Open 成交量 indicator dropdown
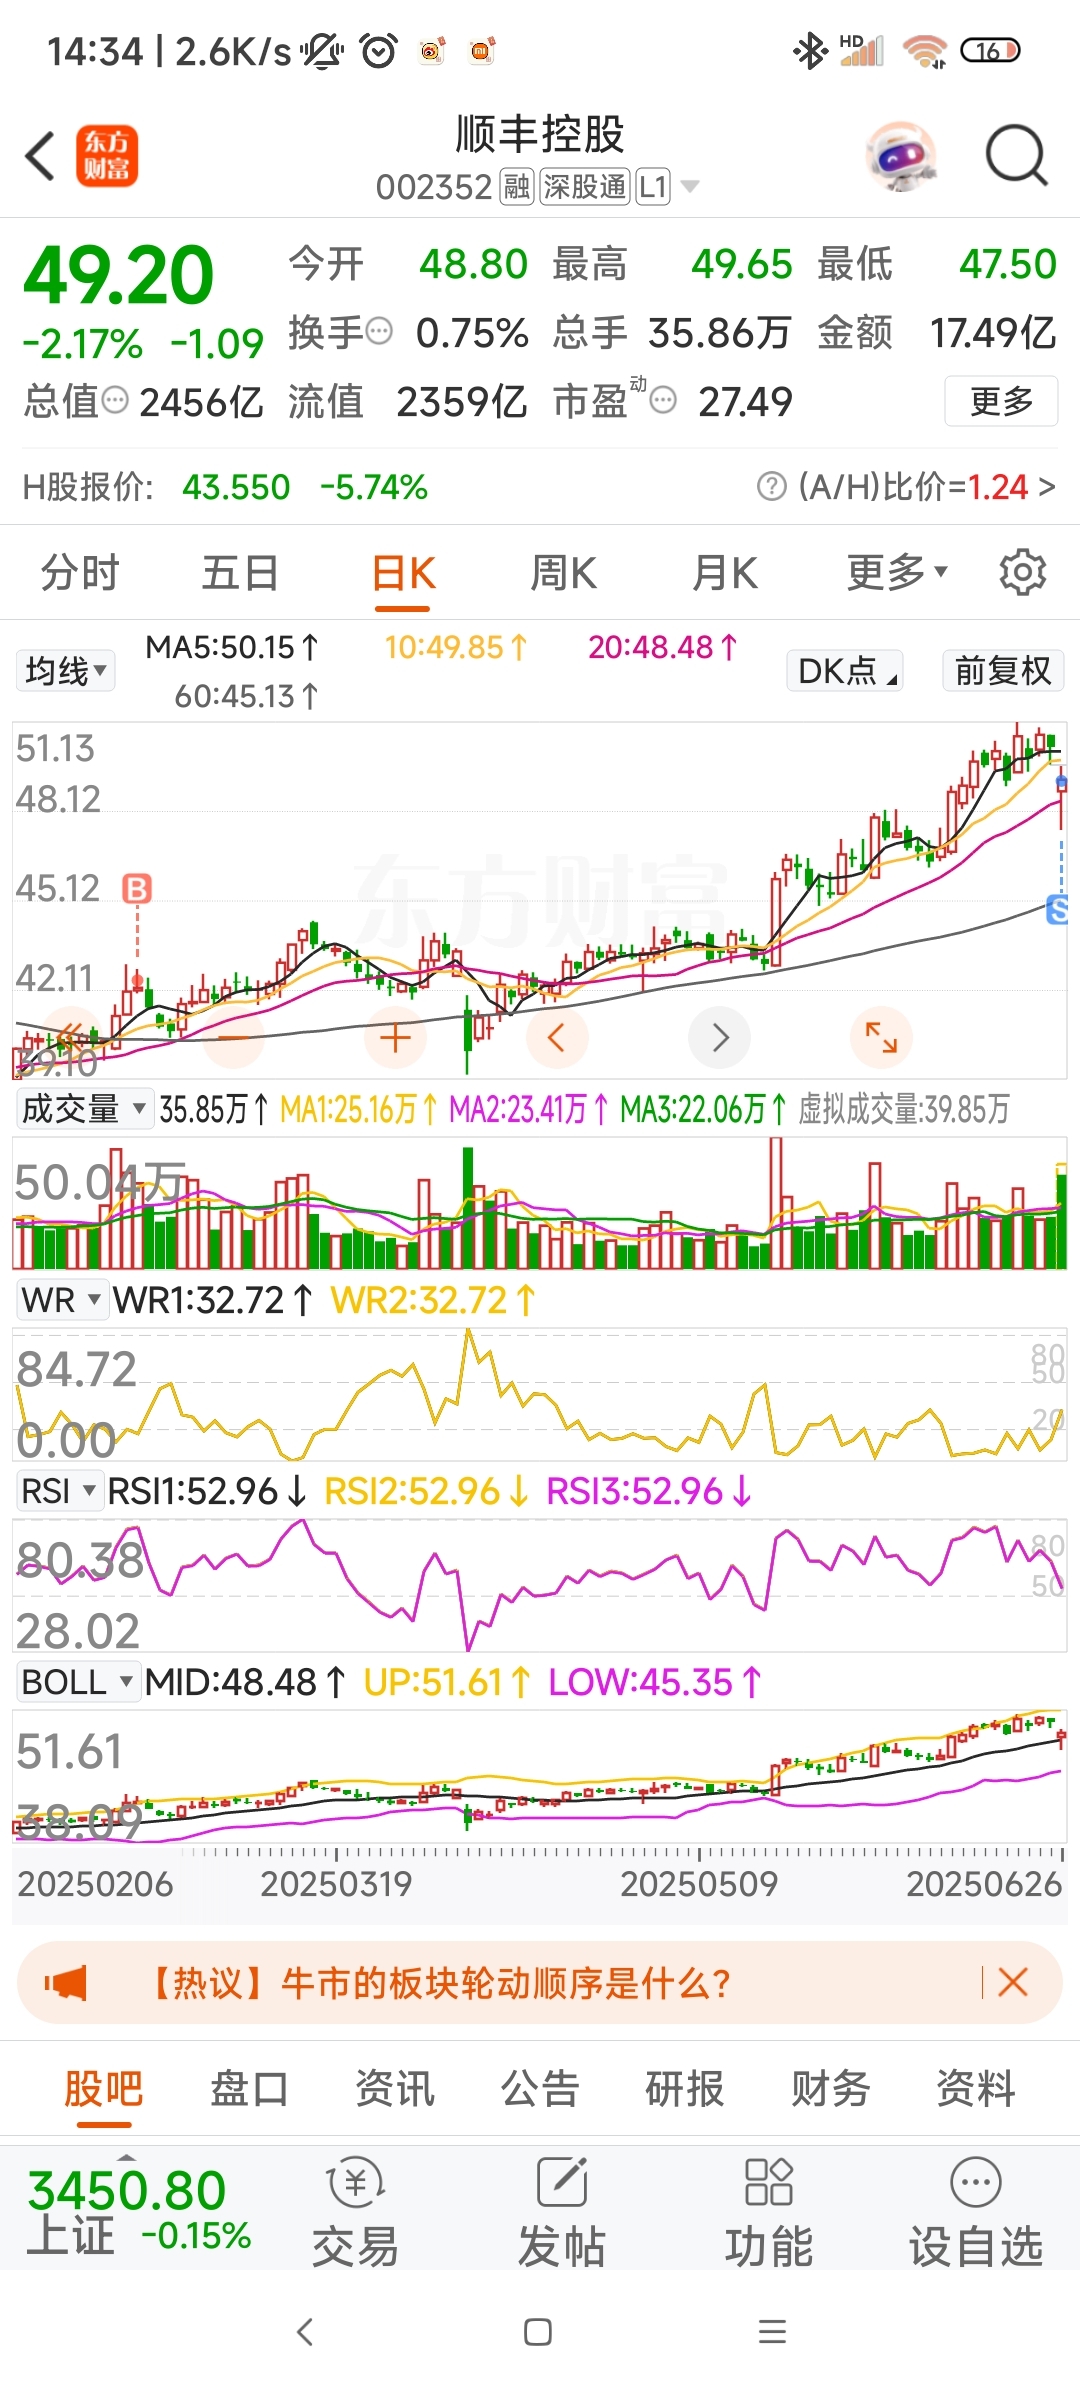The width and height of the screenshot is (1080, 2400). coord(84,1109)
